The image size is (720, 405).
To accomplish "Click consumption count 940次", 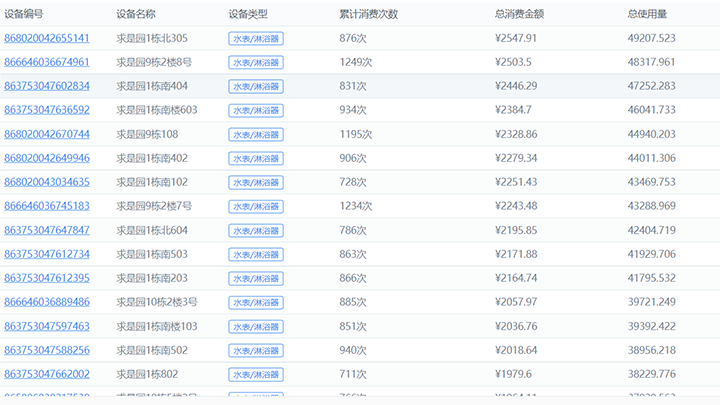I will 353,350.
